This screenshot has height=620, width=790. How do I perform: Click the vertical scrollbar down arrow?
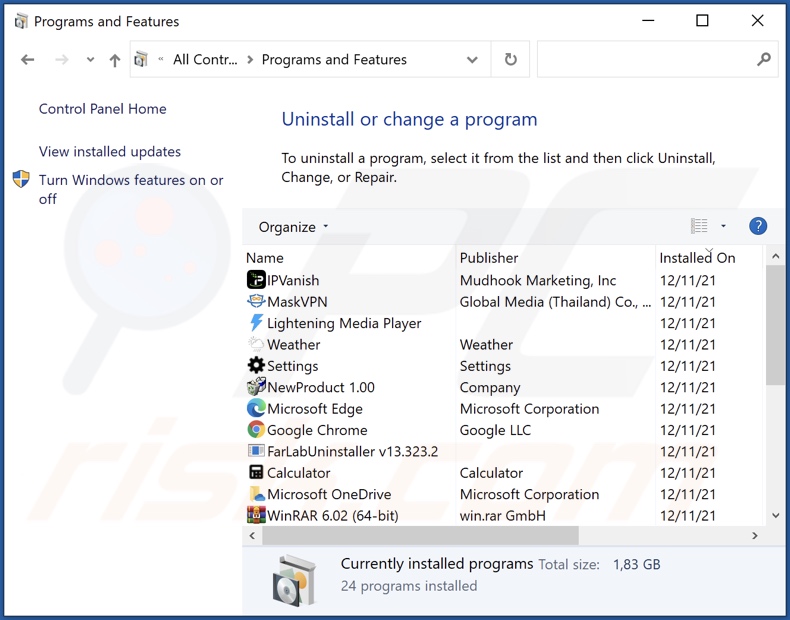click(775, 515)
